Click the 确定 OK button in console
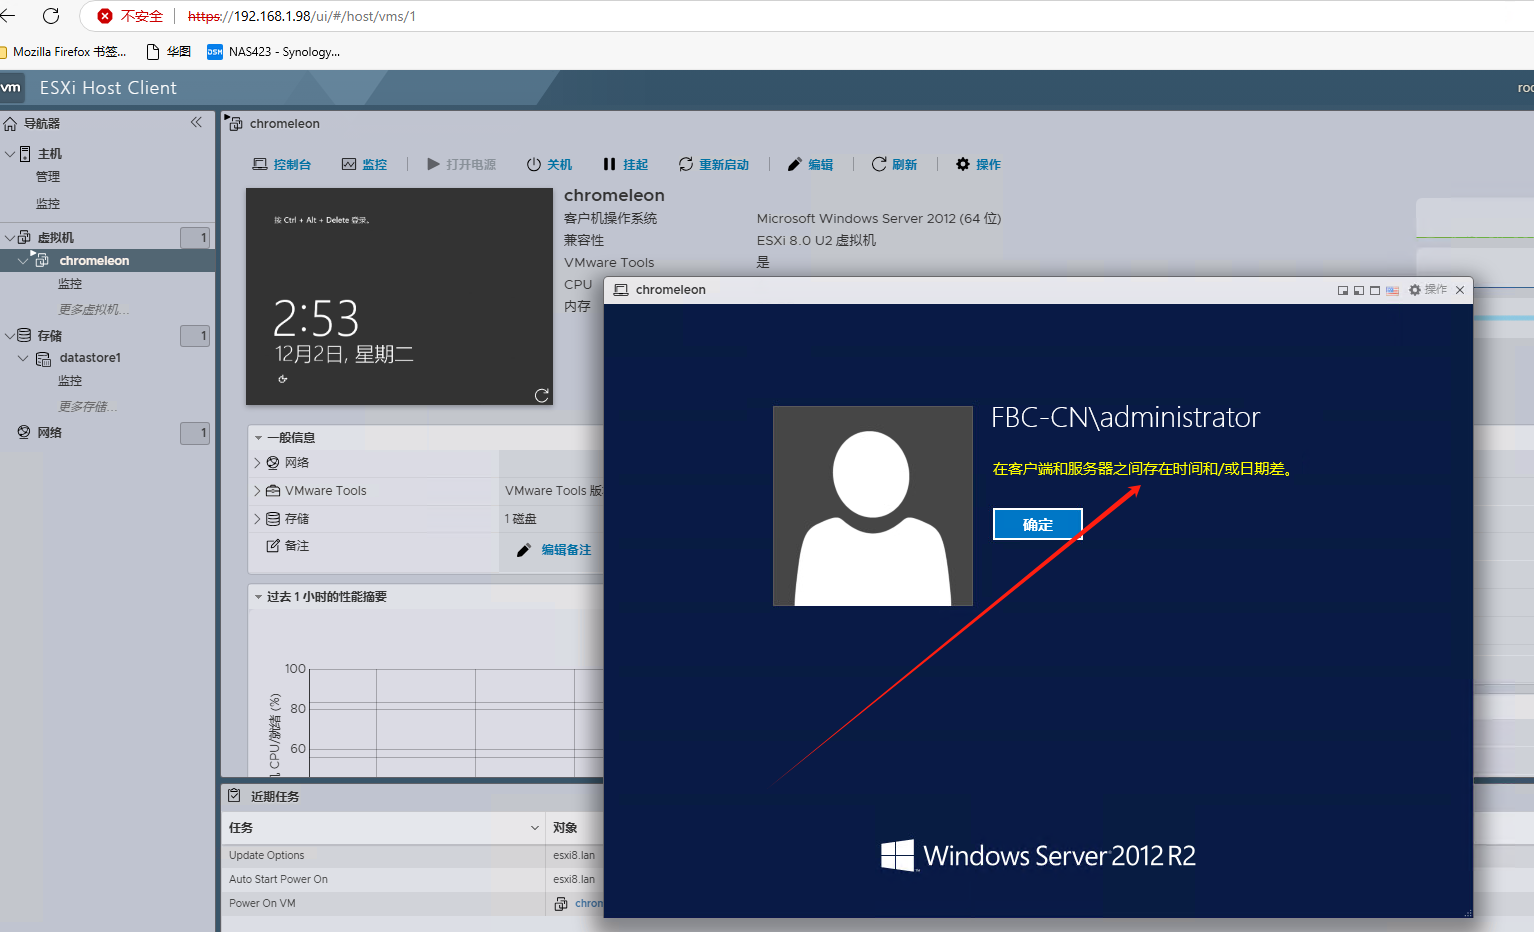 (x=1038, y=524)
